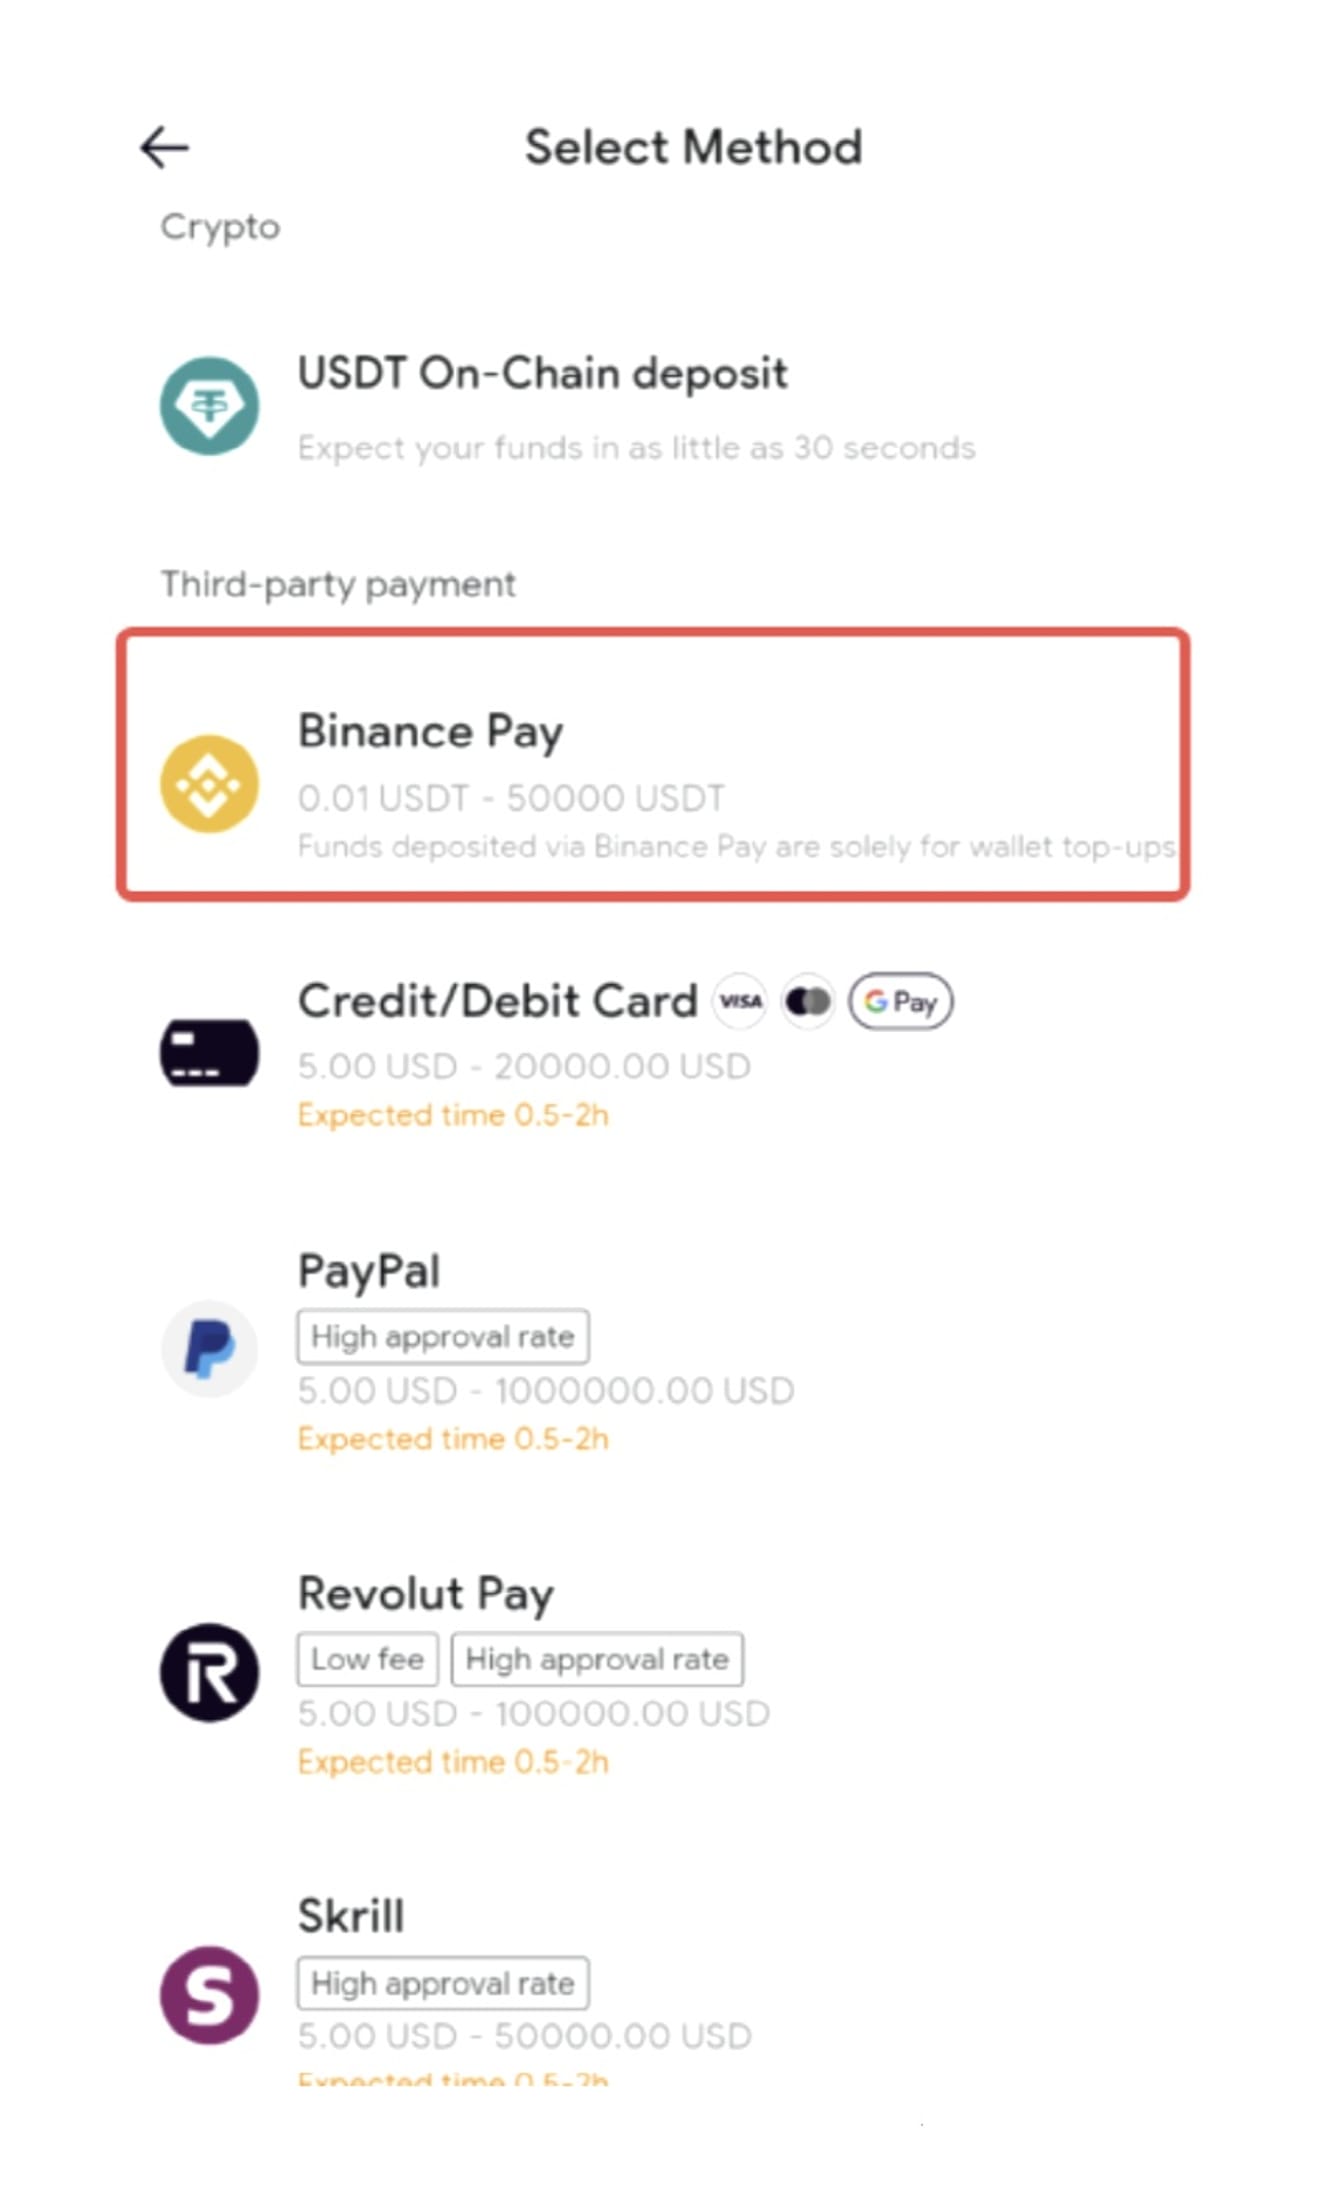Select the USDT Tether icon
The height and width of the screenshot is (2188, 1320).
pyautogui.click(x=209, y=407)
